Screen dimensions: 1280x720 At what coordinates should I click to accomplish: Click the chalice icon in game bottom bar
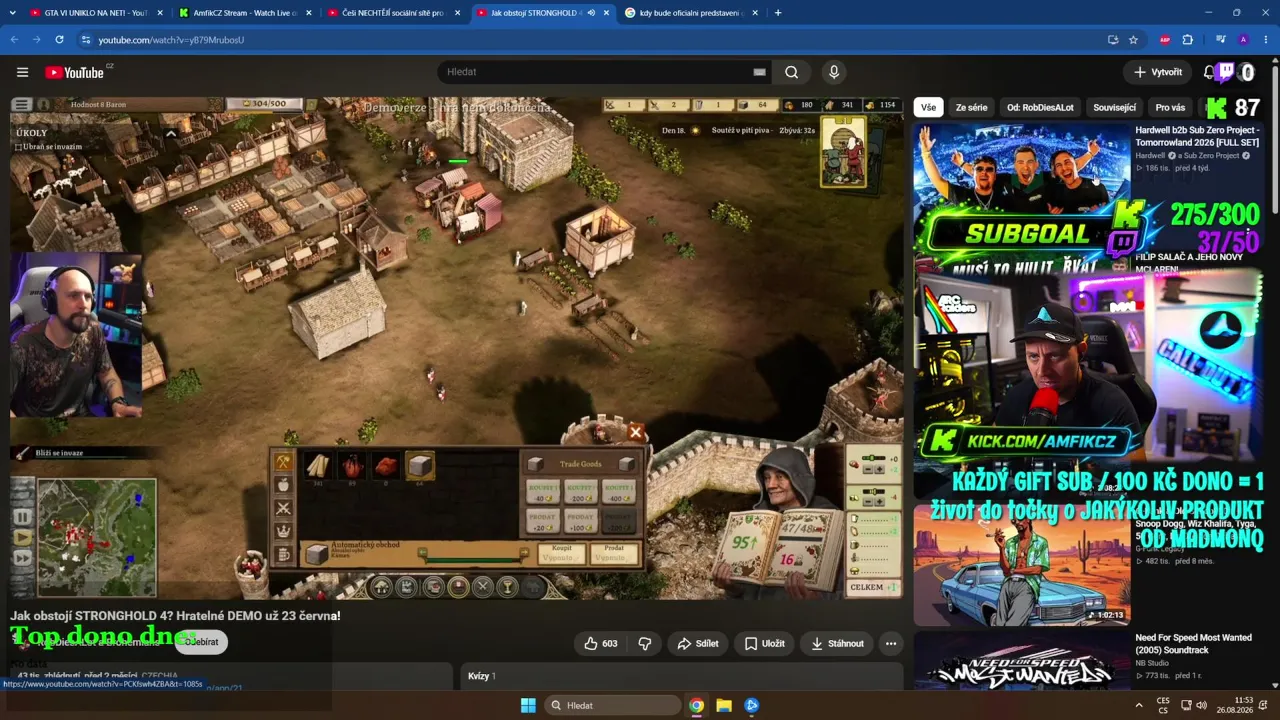(x=507, y=587)
